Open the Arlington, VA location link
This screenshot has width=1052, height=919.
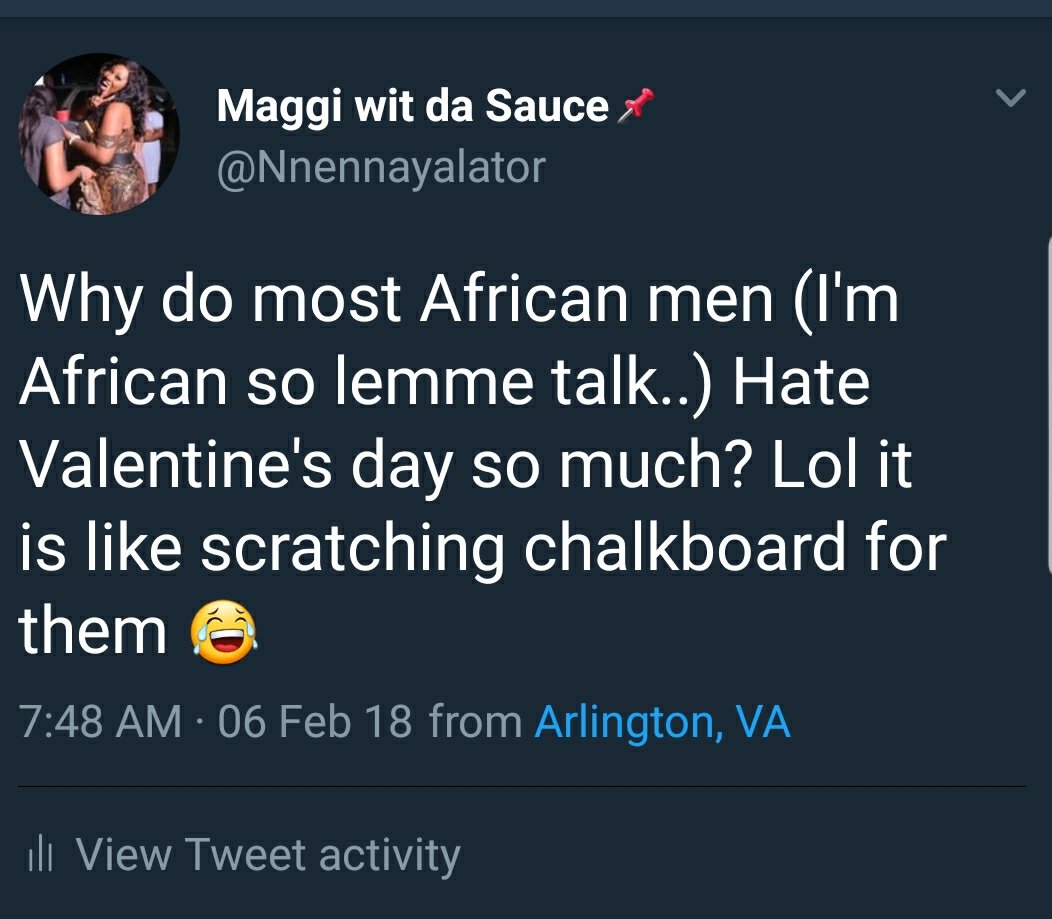point(662,721)
